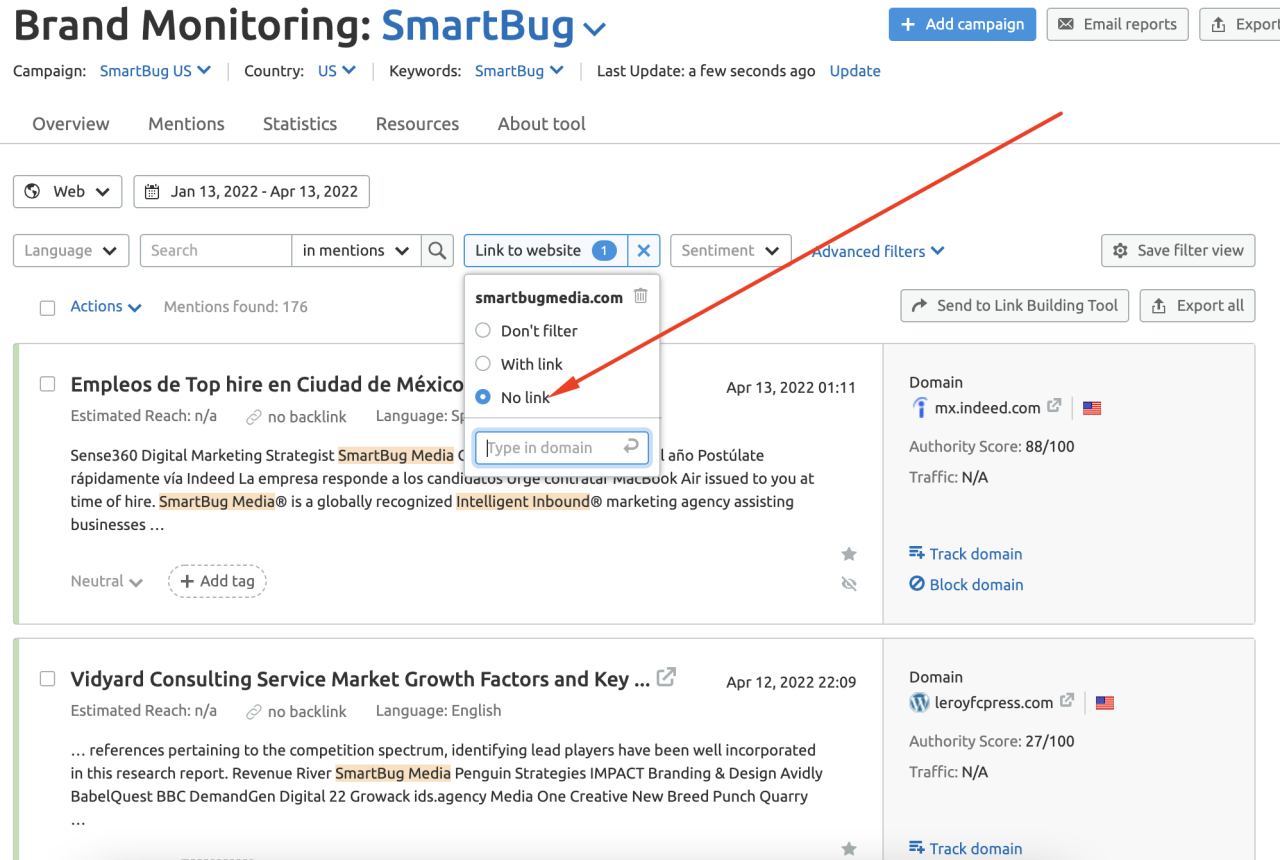Open leroyfcpress.com external link icon
The width and height of the screenshot is (1280, 860).
coord(1067,701)
